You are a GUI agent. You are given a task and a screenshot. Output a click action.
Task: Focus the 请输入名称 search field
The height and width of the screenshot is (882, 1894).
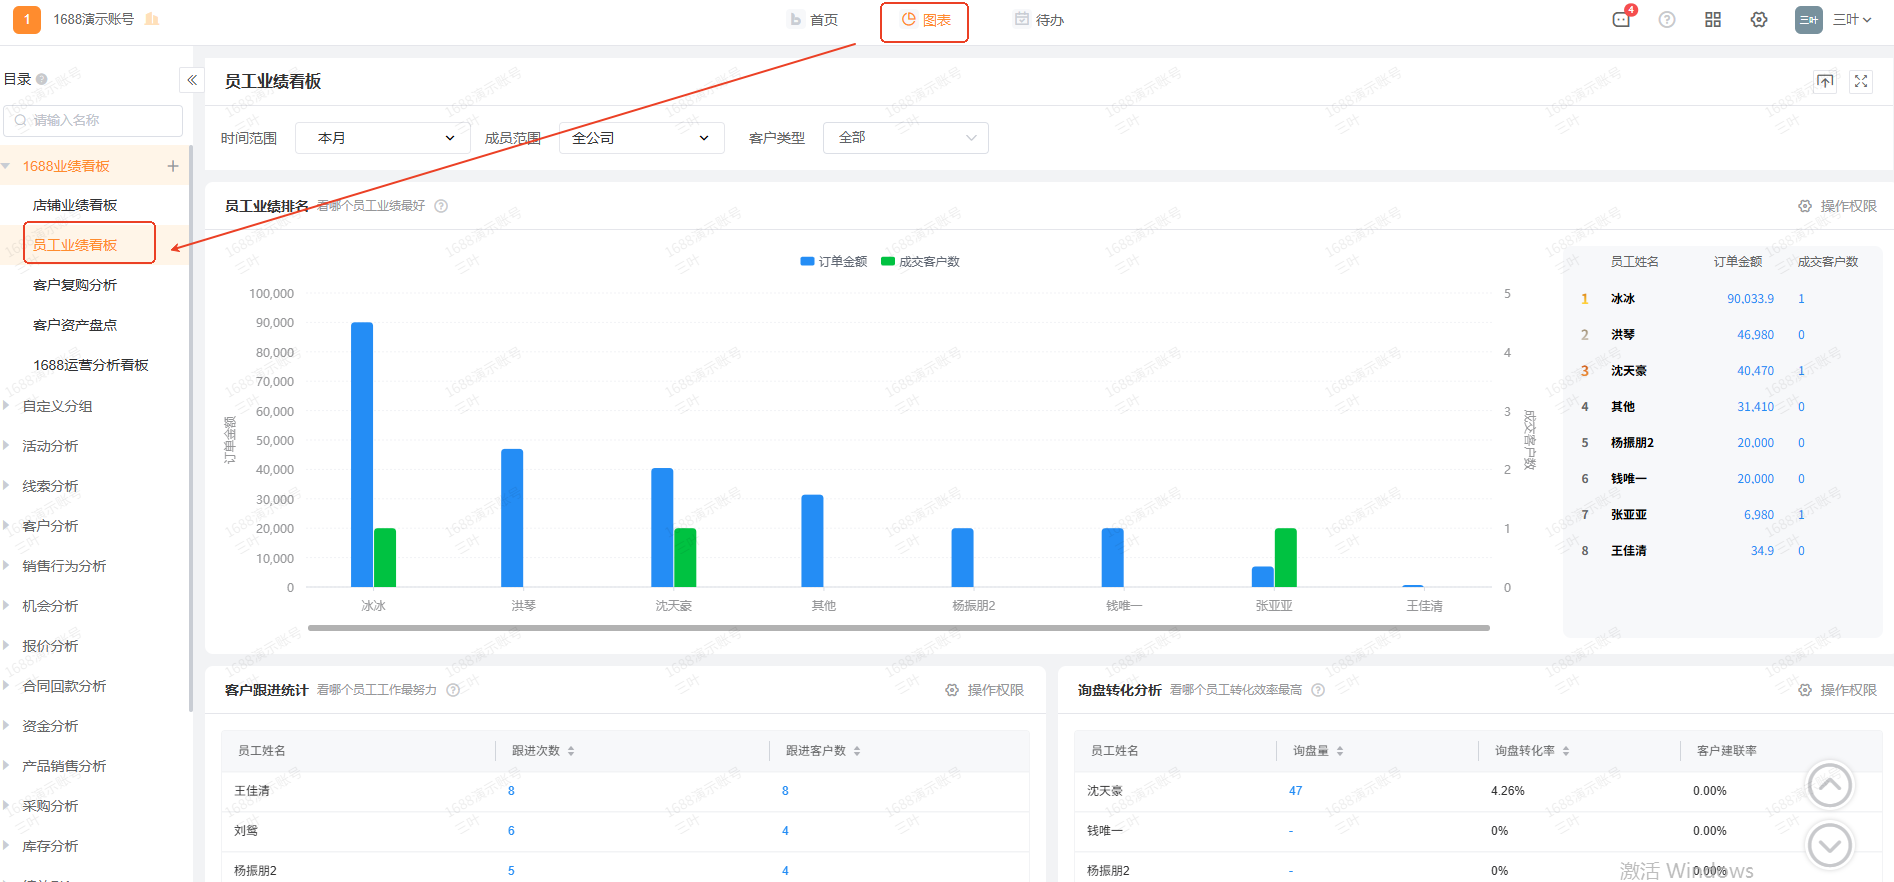[93, 120]
